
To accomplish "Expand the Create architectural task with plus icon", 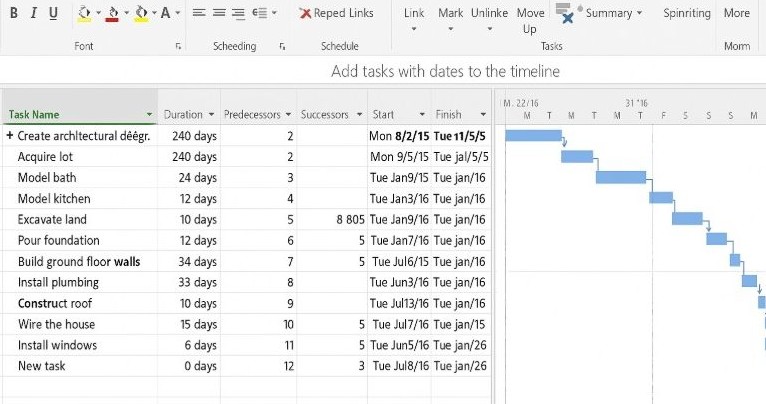I will click(10, 136).
